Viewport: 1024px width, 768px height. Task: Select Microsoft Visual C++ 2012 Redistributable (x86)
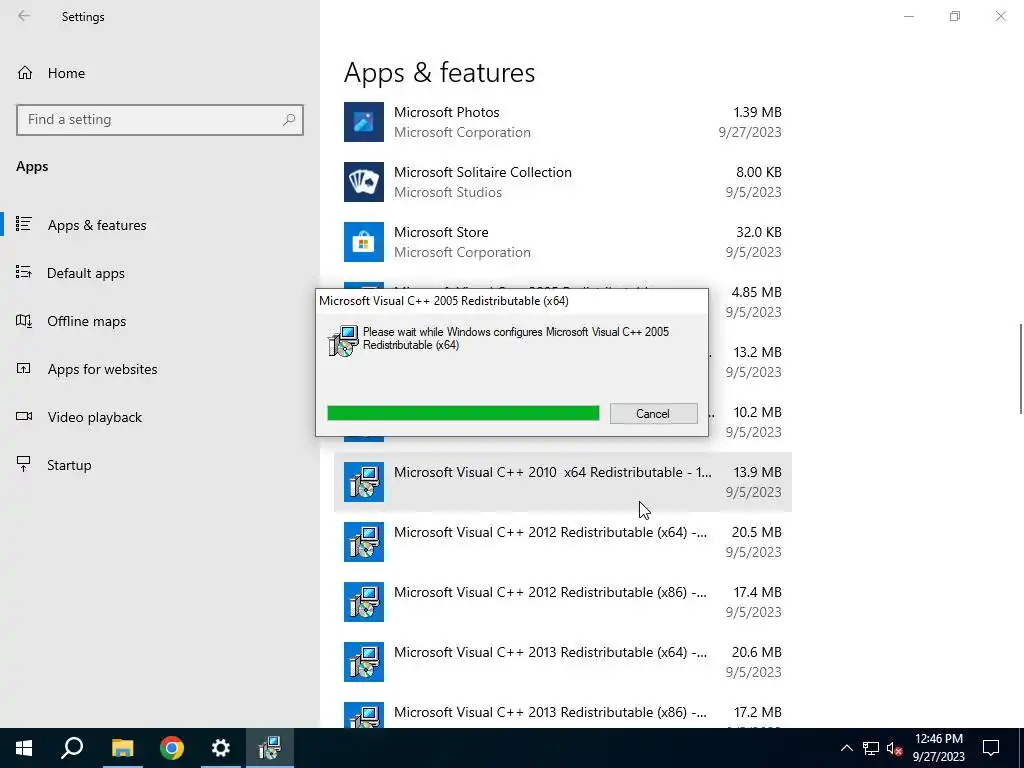[x=563, y=602]
